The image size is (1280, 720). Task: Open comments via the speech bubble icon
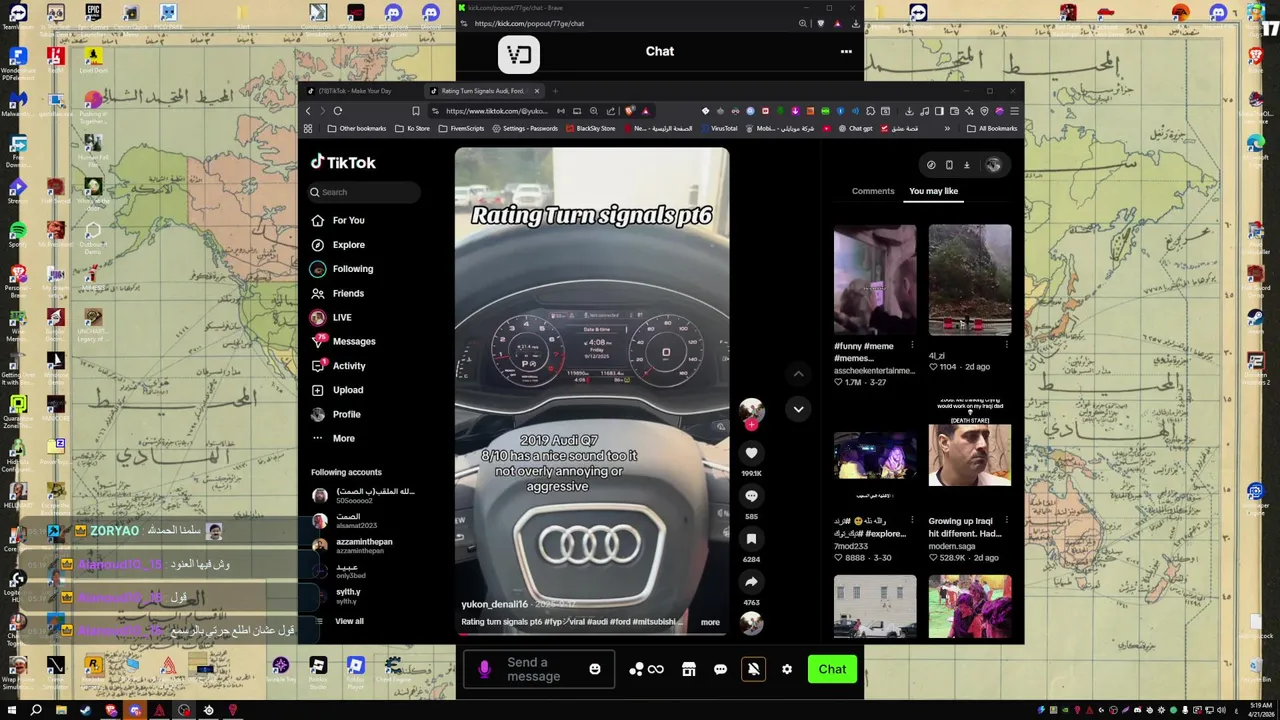[751, 496]
